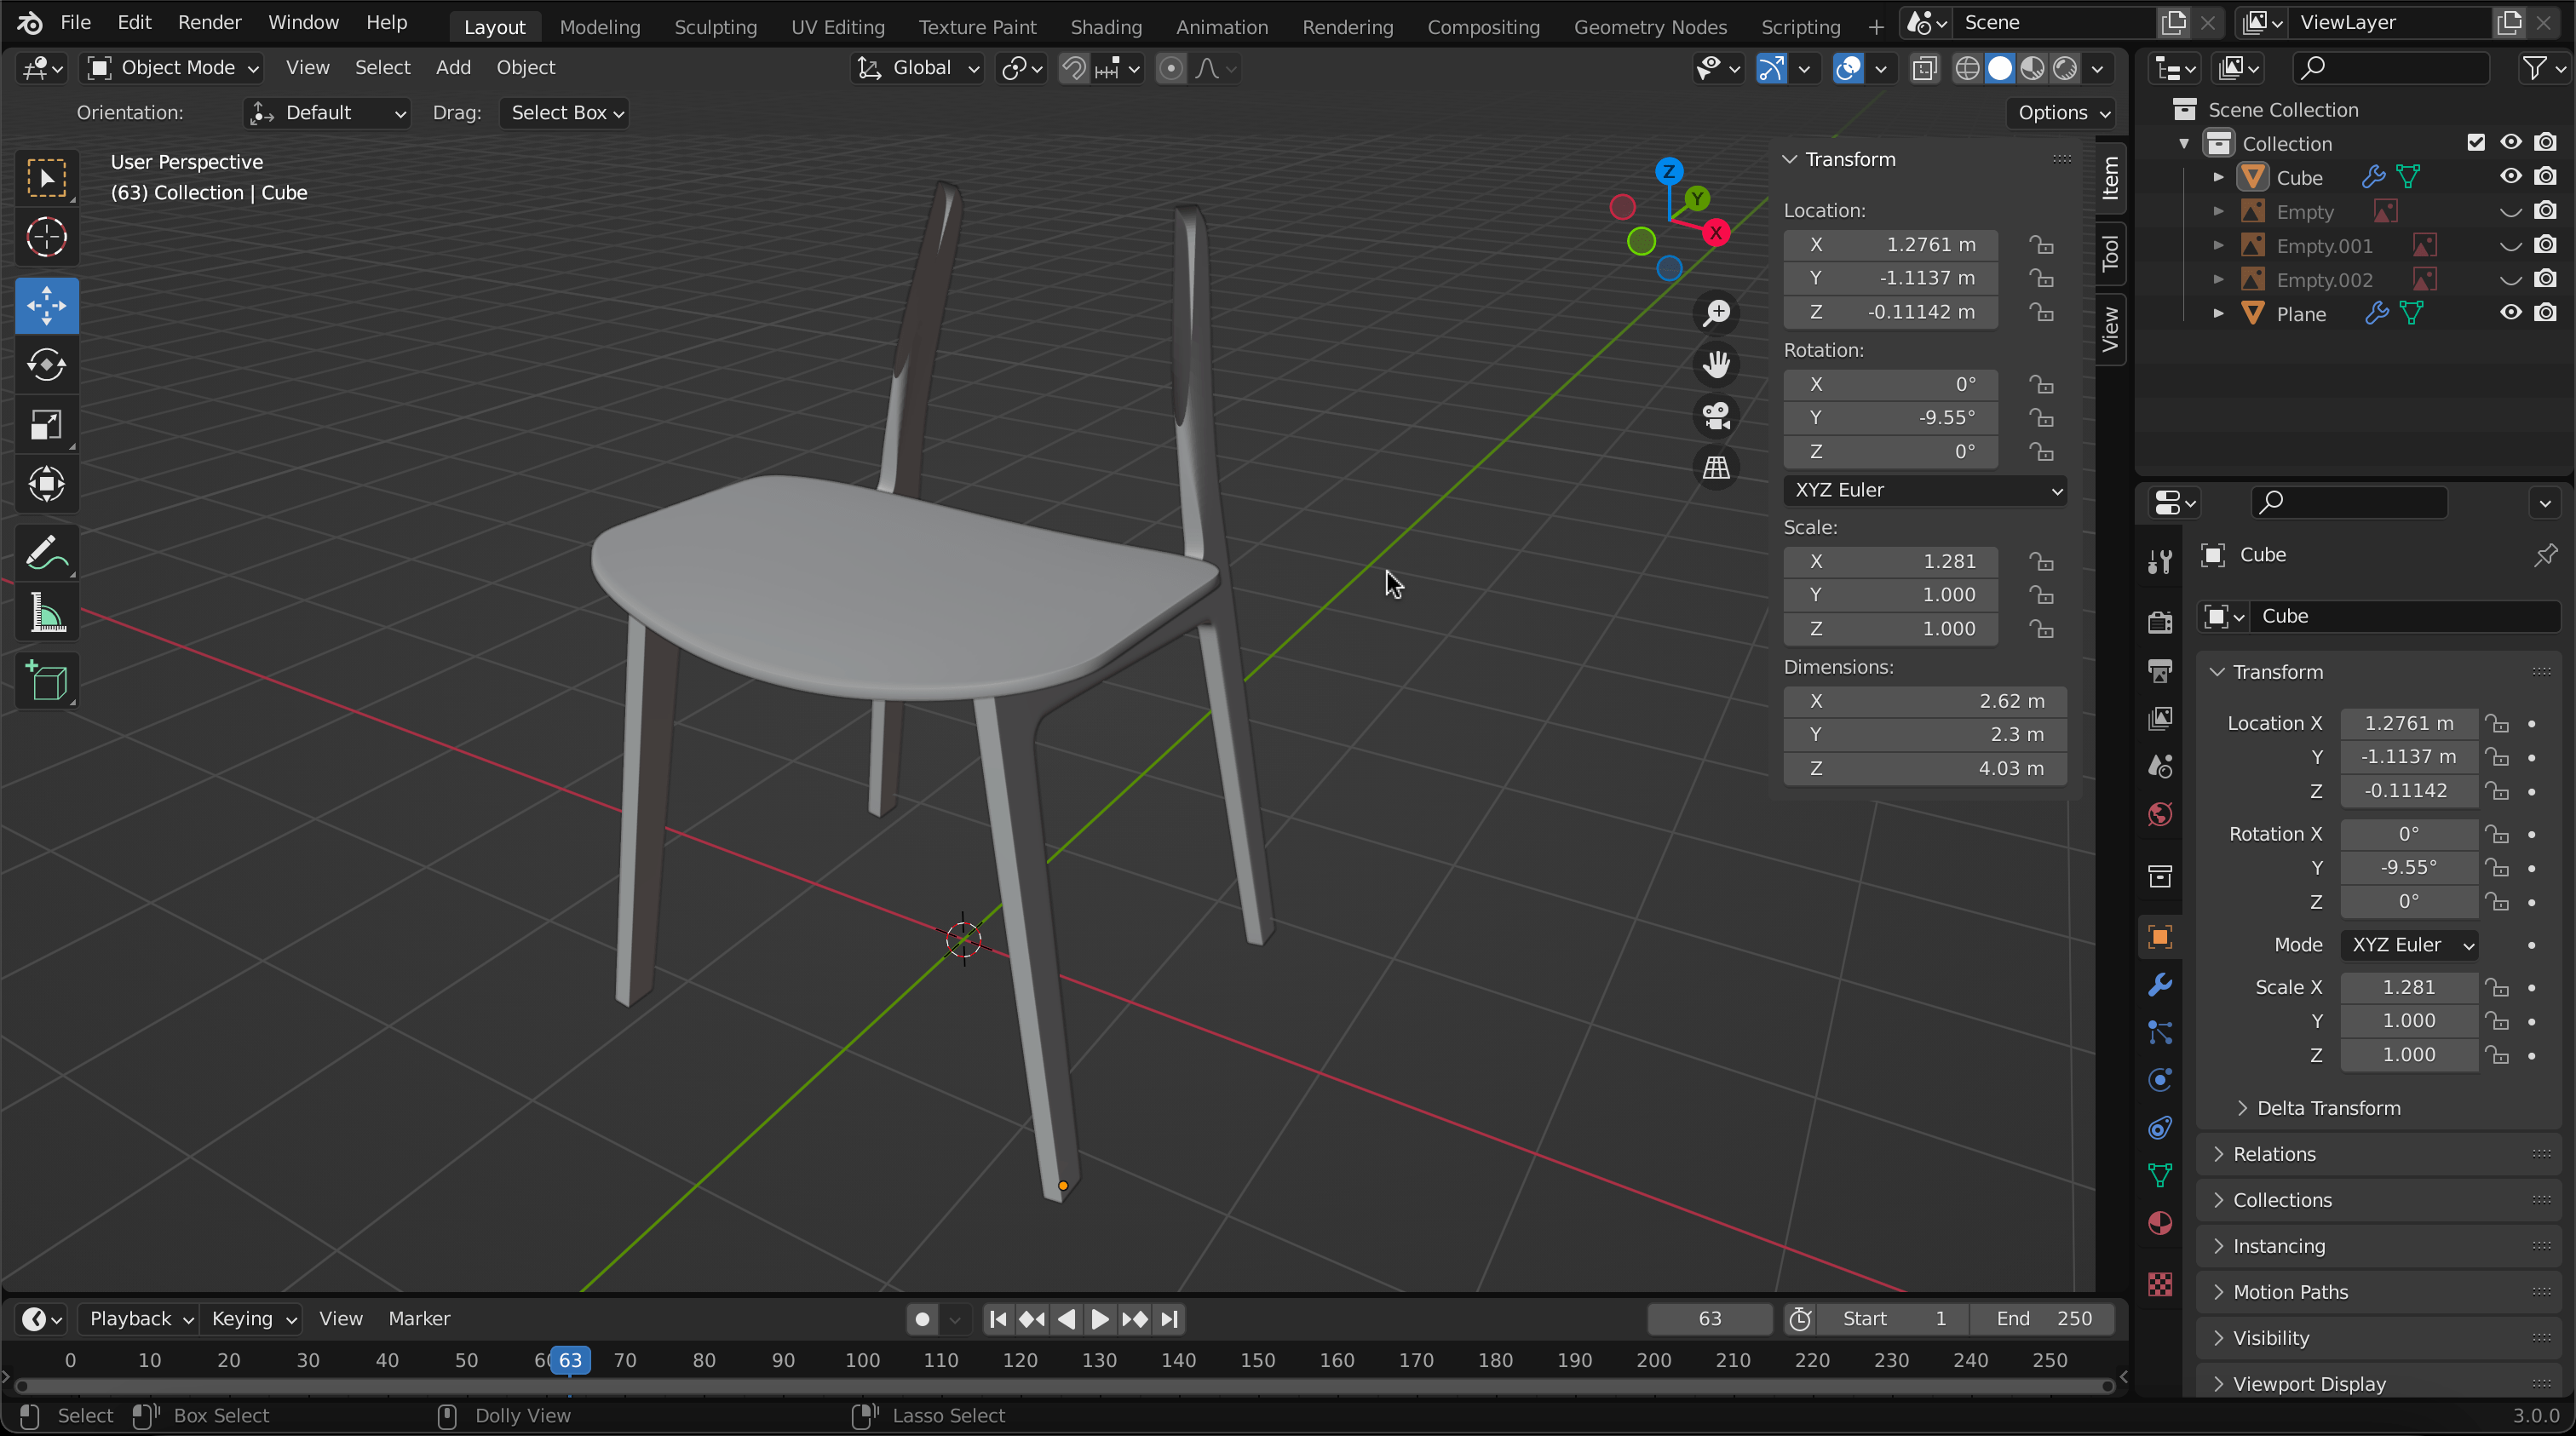Open the Object Constraints properties tab
Screen dimensions: 2576x1436
[2160, 1128]
